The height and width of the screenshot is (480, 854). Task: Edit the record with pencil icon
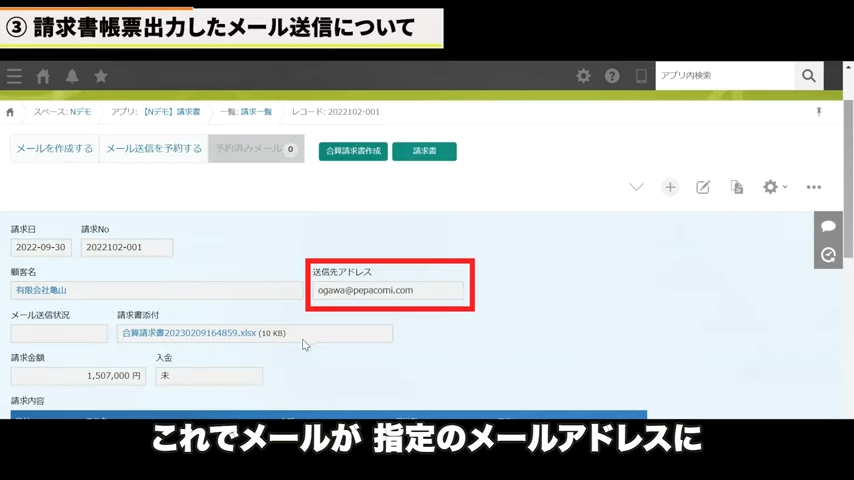click(x=703, y=187)
